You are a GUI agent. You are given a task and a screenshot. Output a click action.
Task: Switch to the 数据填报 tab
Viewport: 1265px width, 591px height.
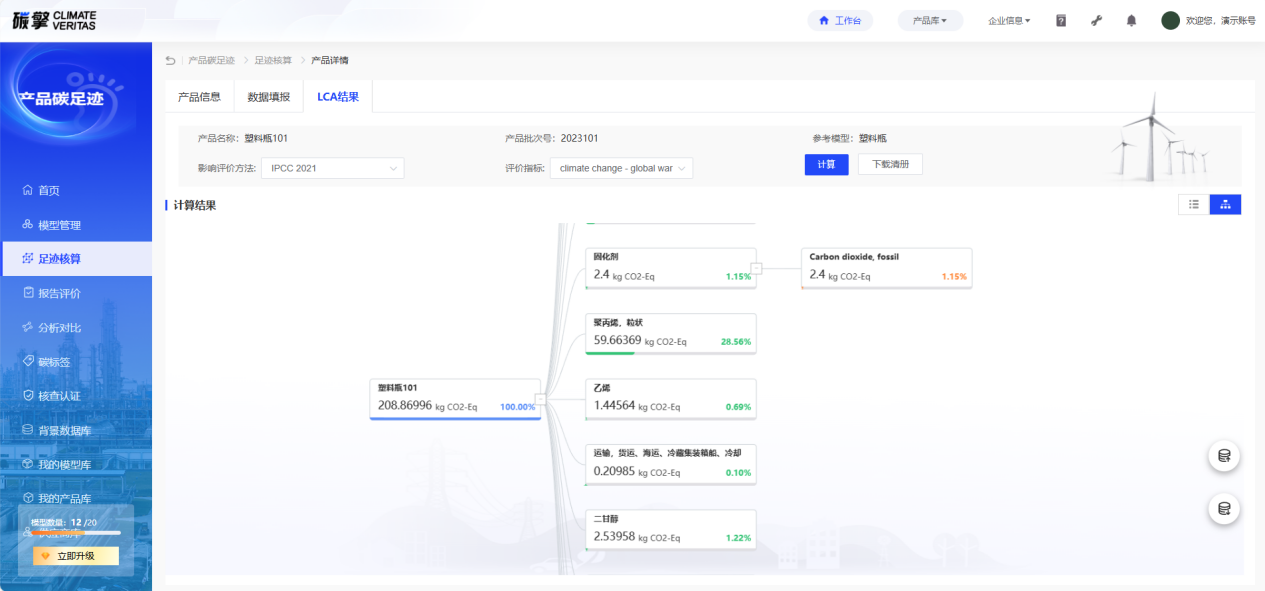(269, 97)
